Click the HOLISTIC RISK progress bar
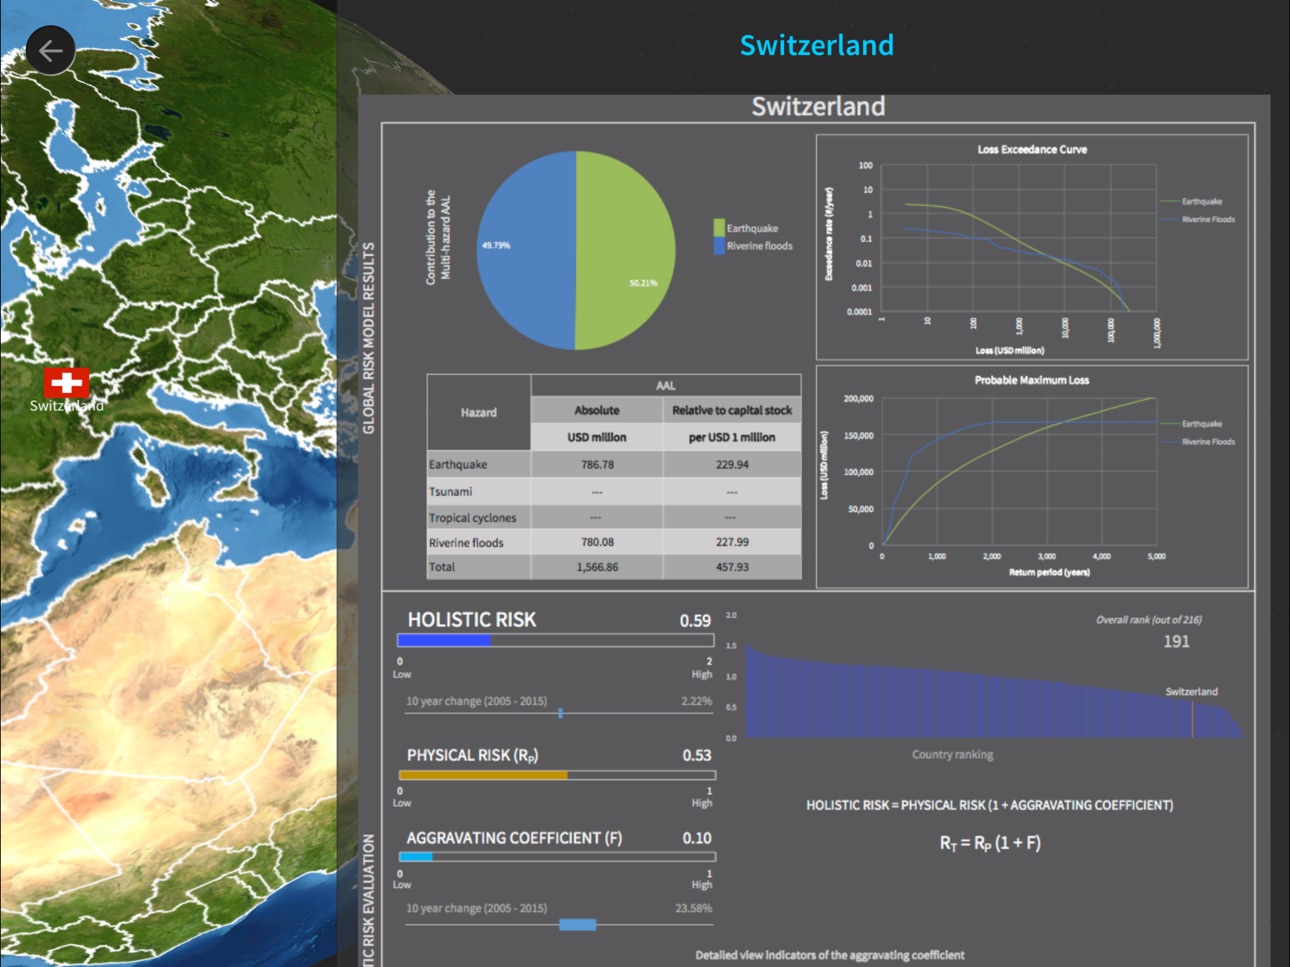This screenshot has width=1290, height=967. pos(556,640)
